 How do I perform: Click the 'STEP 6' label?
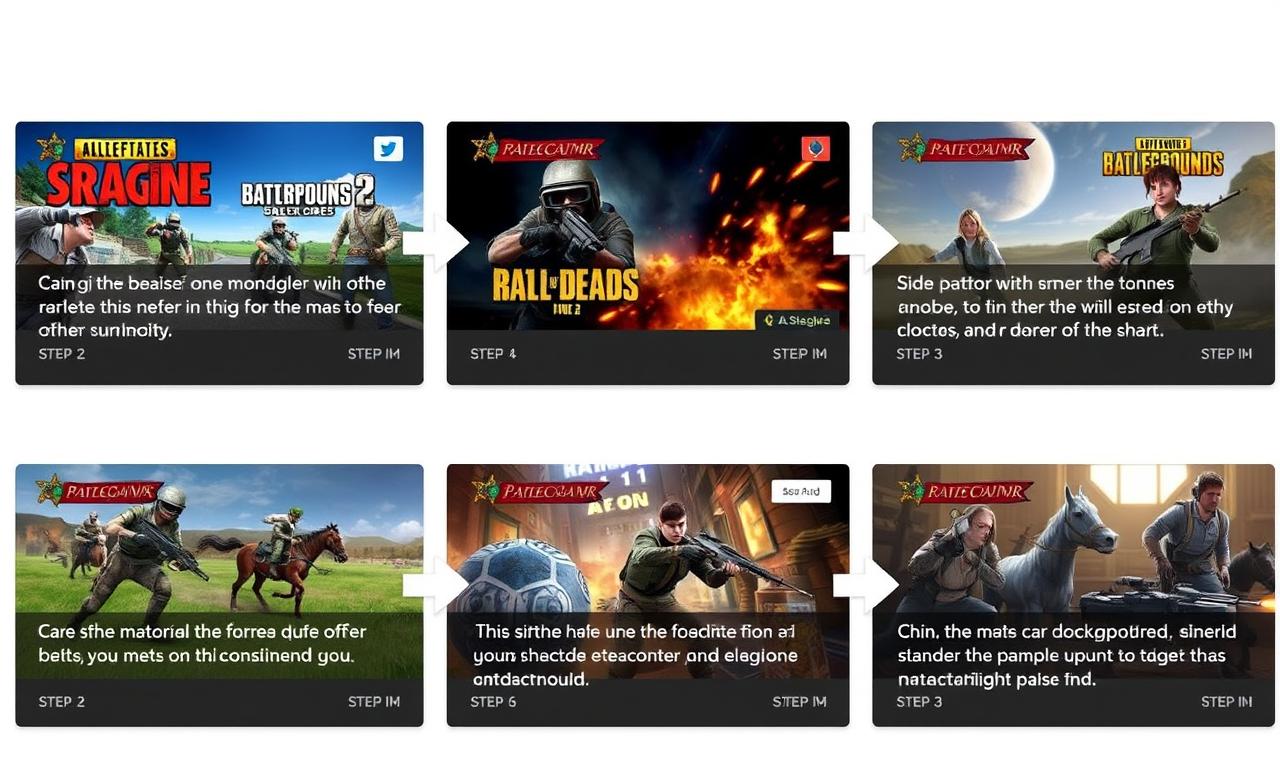click(493, 702)
